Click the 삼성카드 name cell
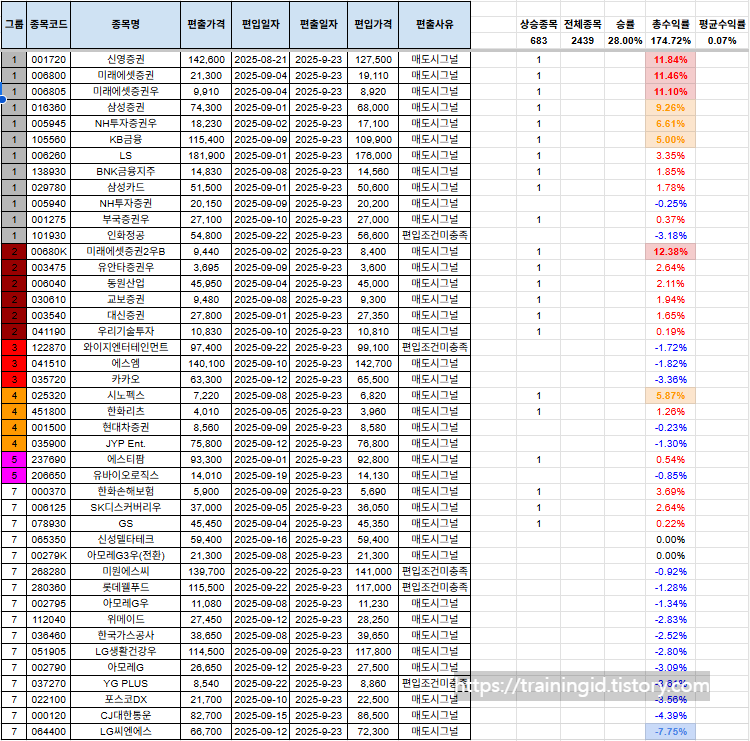This screenshot has width=750, height=741. tap(125, 188)
